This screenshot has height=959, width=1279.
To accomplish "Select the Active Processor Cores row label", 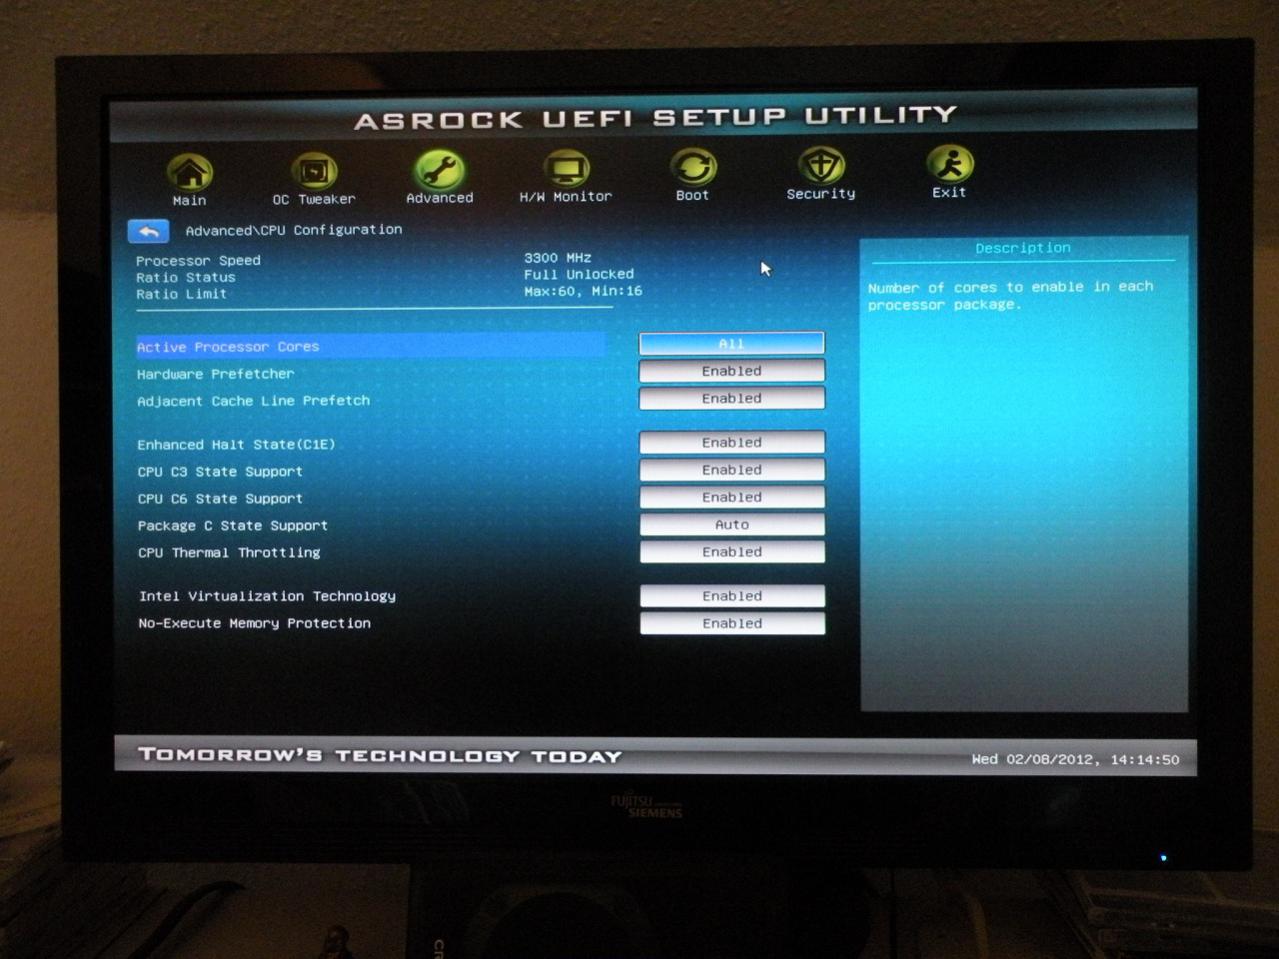I will (228, 347).
